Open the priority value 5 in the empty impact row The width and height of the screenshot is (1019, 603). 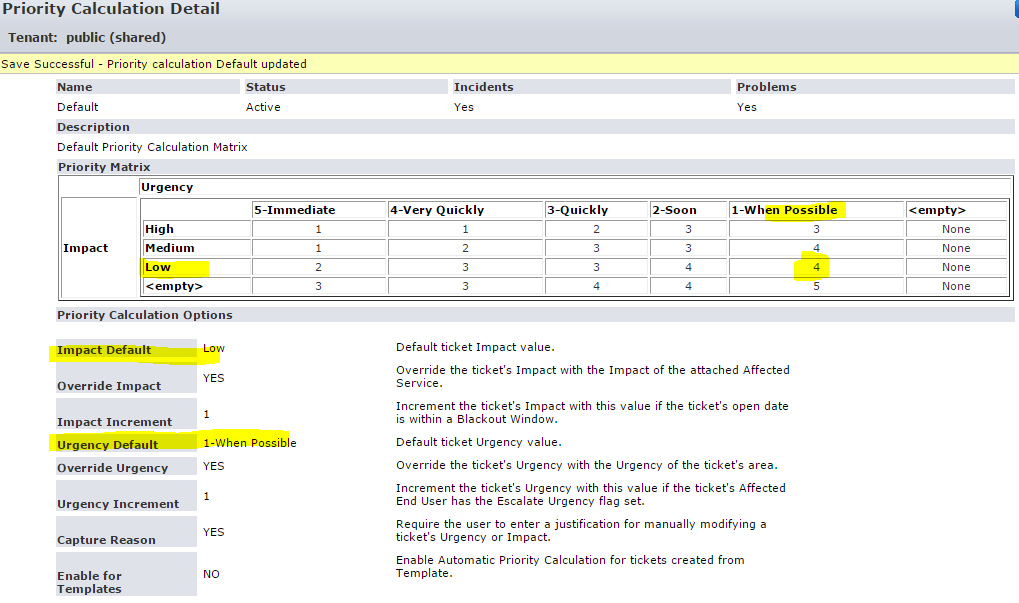(x=815, y=286)
